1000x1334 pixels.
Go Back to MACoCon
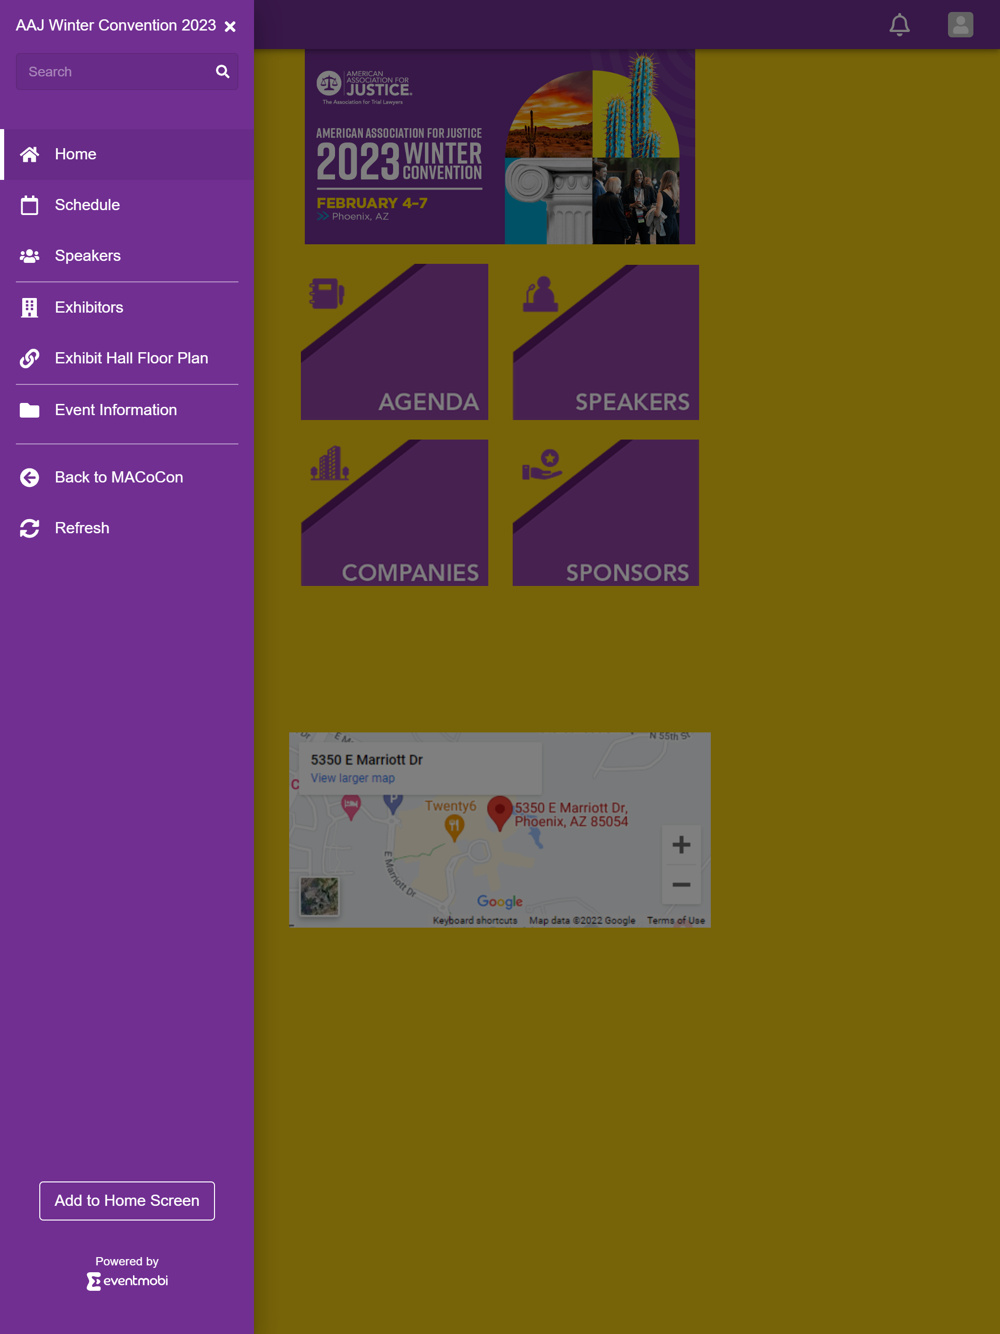(x=127, y=478)
